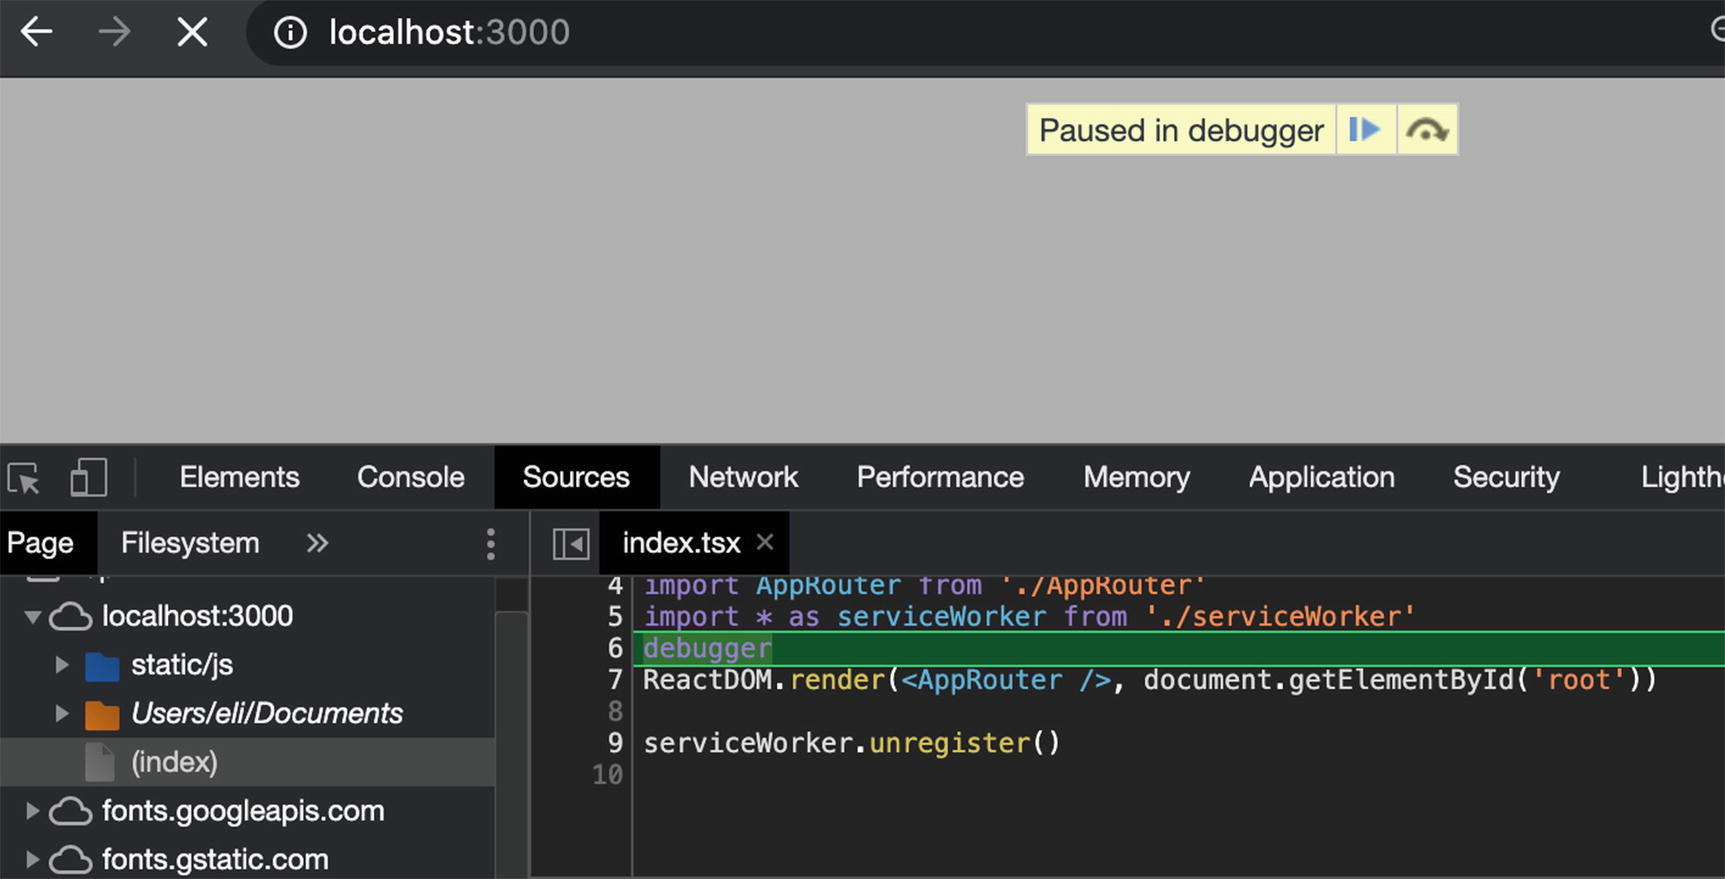This screenshot has width=1725, height=879.
Task: Go back with the browser back arrow
Action: coord(37,32)
